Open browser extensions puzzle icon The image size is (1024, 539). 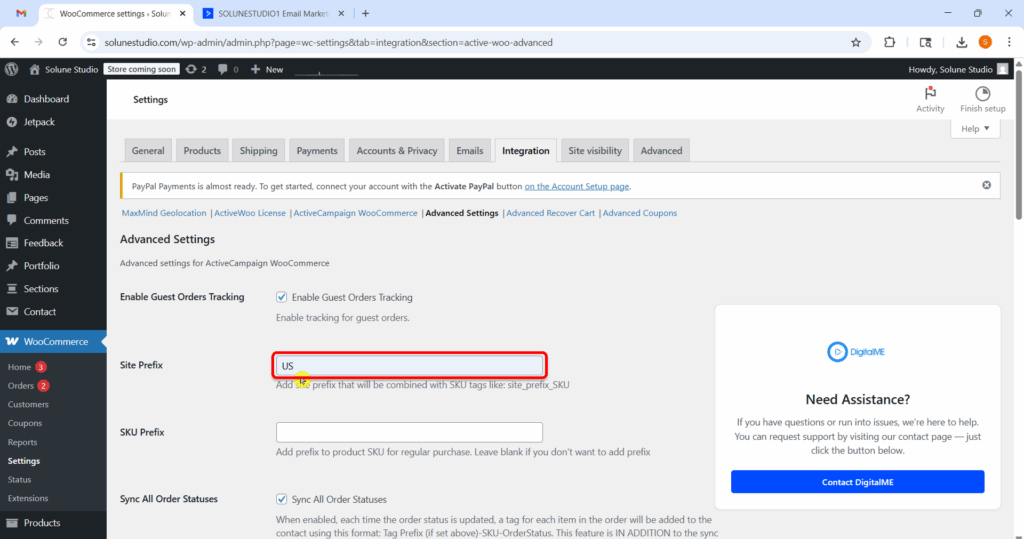pyautogui.click(x=889, y=42)
